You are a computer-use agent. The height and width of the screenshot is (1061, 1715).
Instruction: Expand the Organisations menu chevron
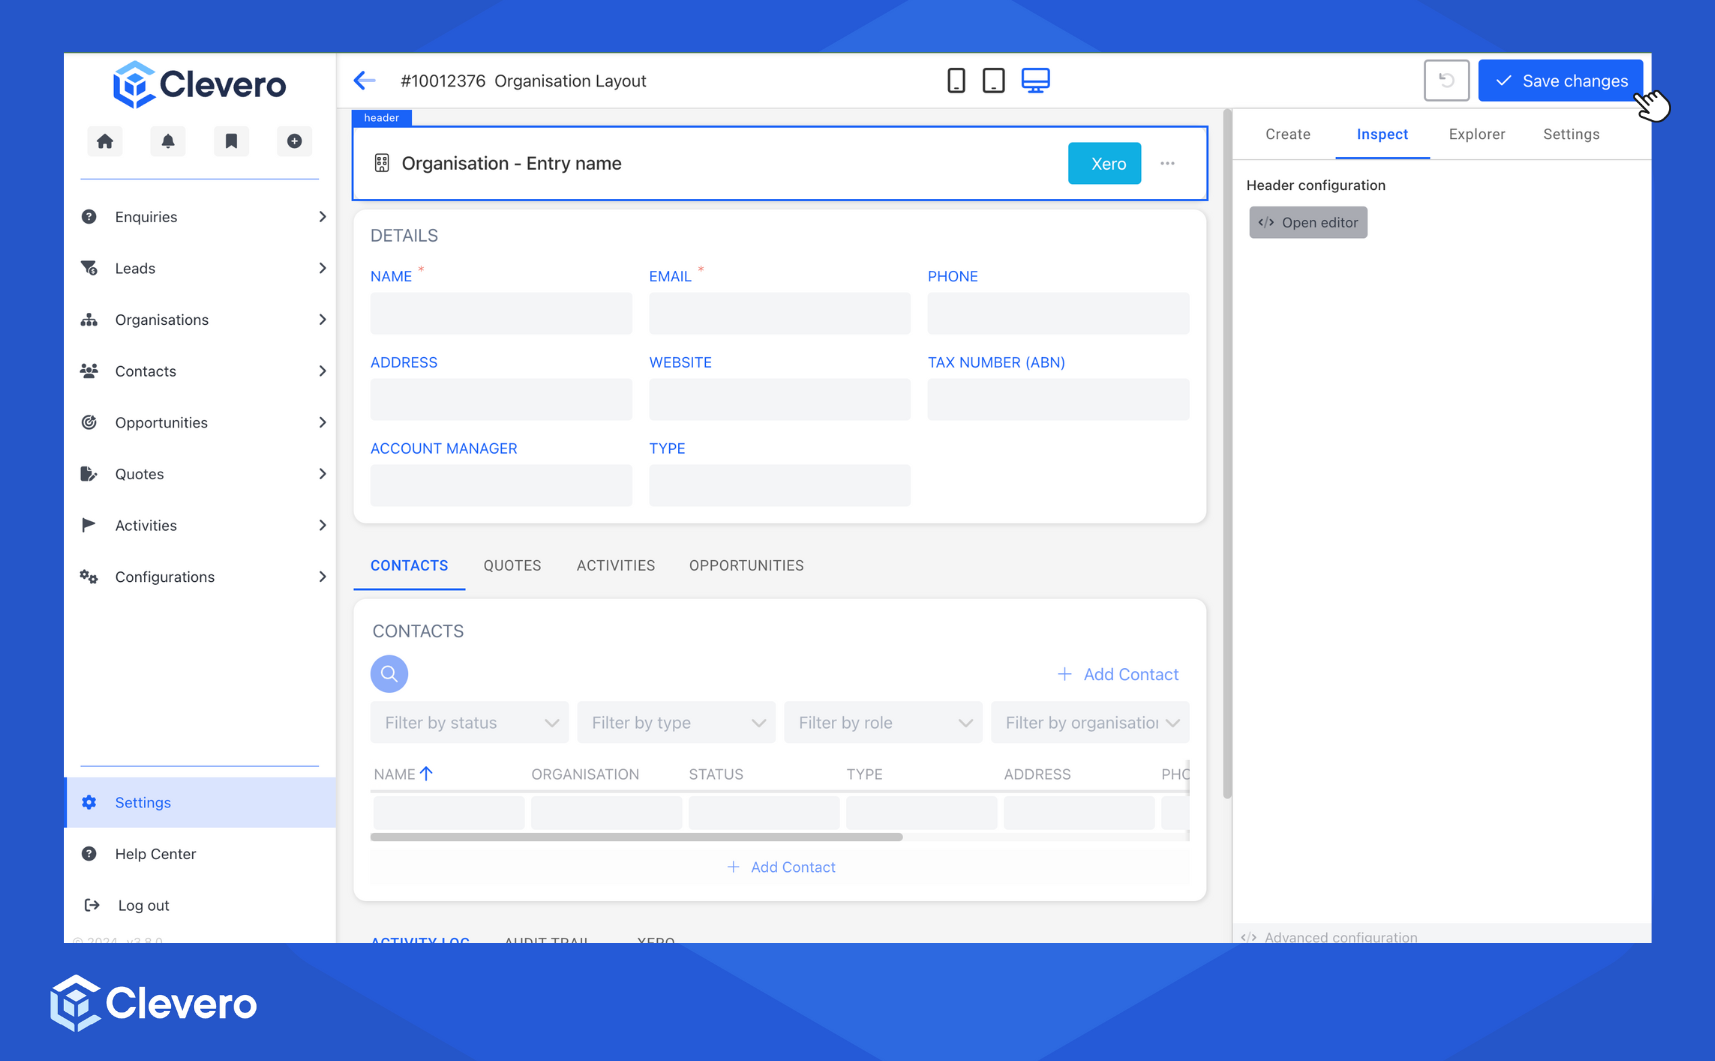tap(322, 320)
